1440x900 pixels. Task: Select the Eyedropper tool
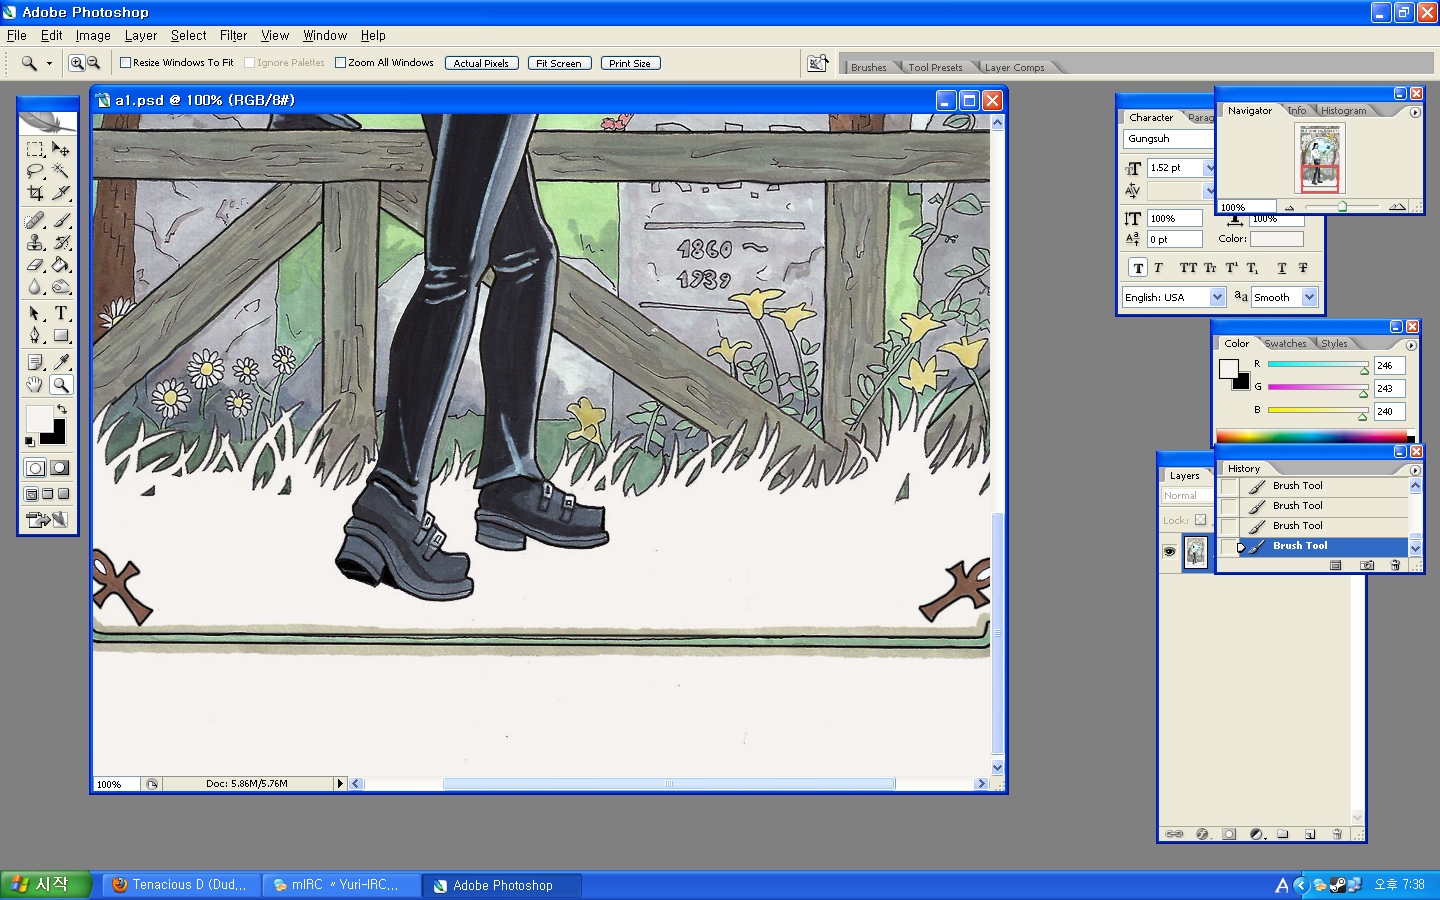pyautogui.click(x=61, y=362)
